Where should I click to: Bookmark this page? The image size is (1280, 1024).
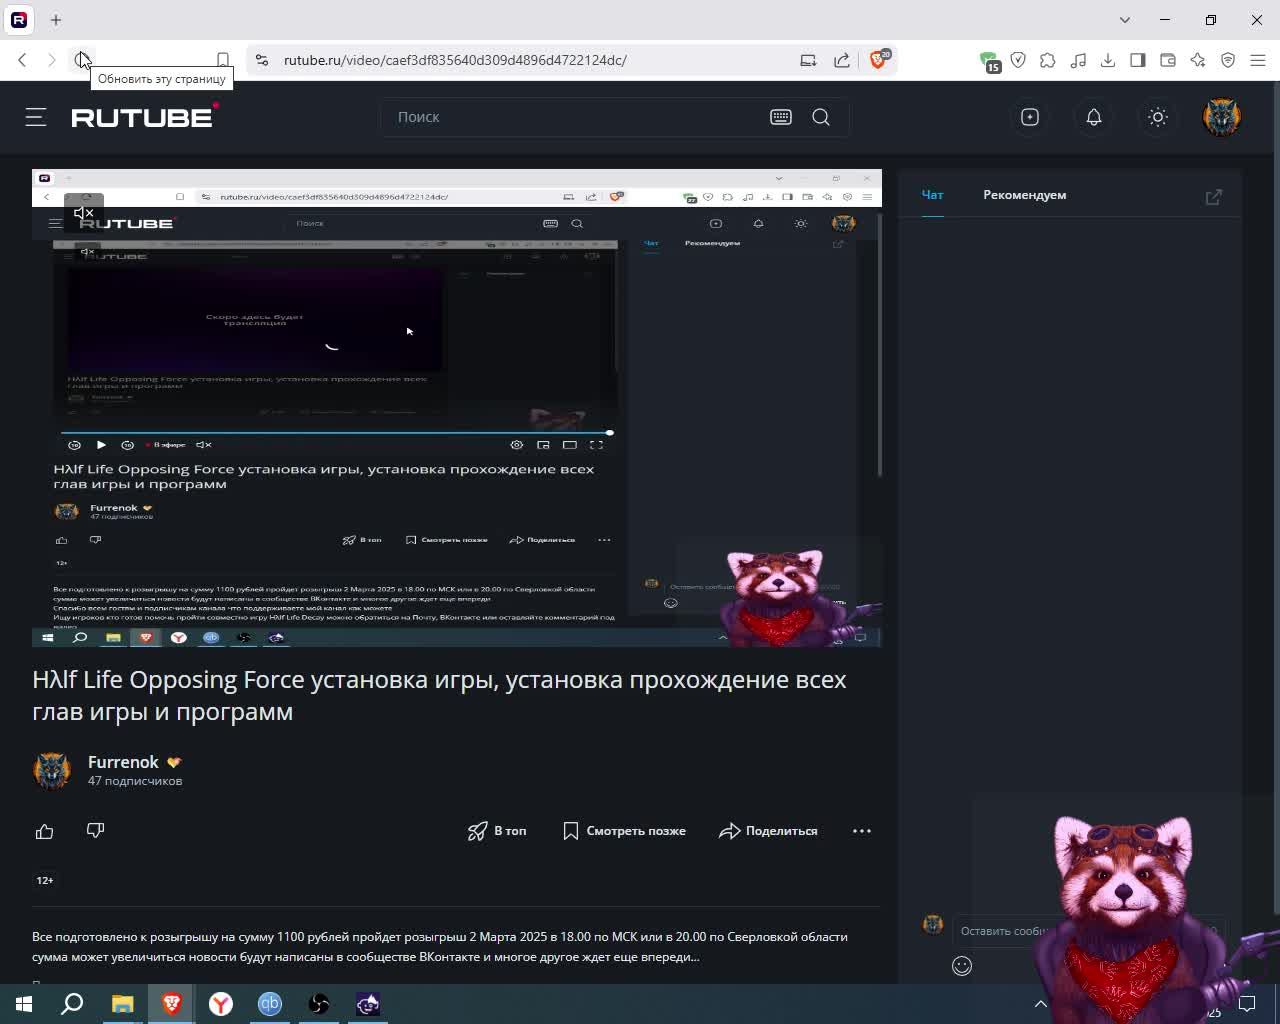coord(223,60)
